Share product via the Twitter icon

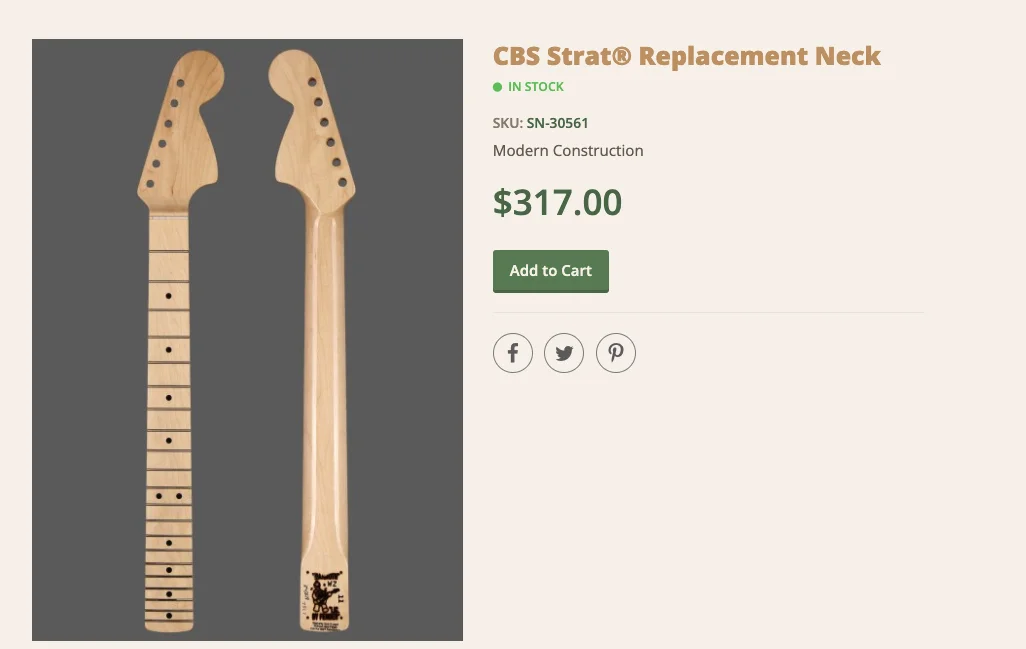click(x=564, y=353)
